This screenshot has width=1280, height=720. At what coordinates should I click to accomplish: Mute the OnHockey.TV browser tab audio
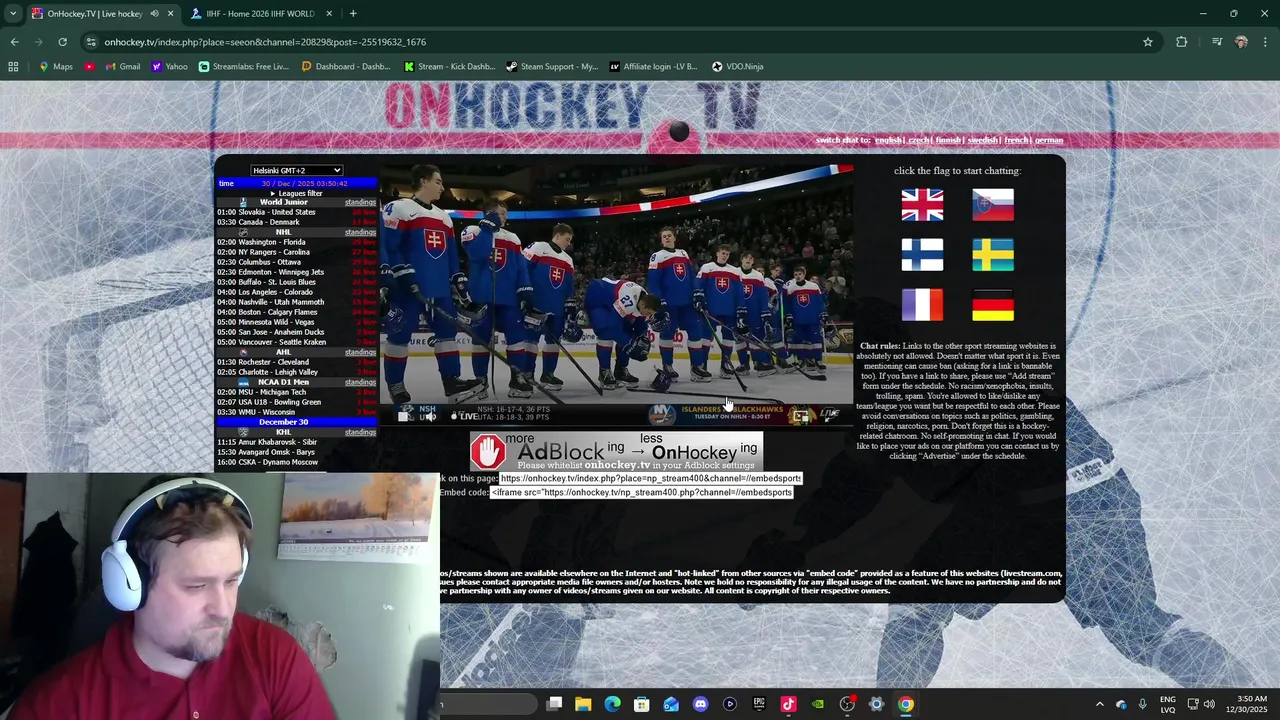[x=154, y=14]
